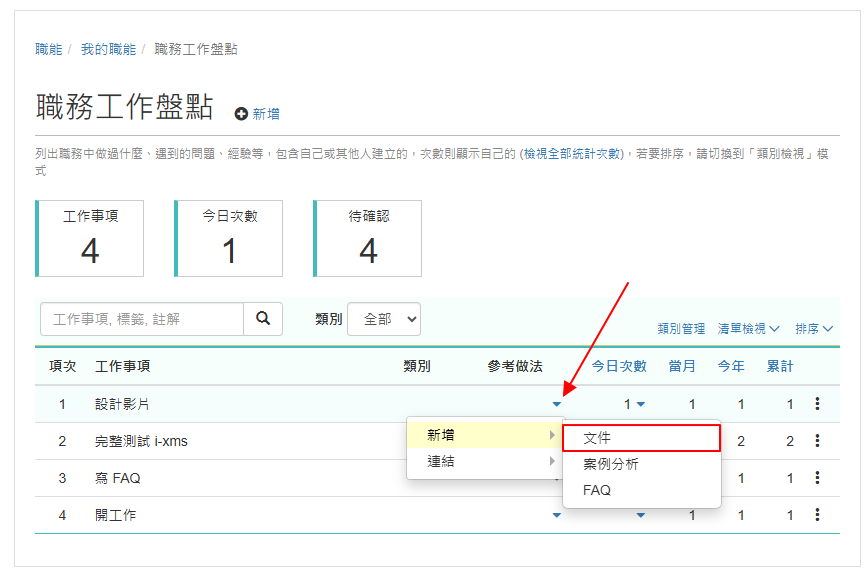Select 連結 in the context menu
The image size is (868, 575).
tap(485, 461)
